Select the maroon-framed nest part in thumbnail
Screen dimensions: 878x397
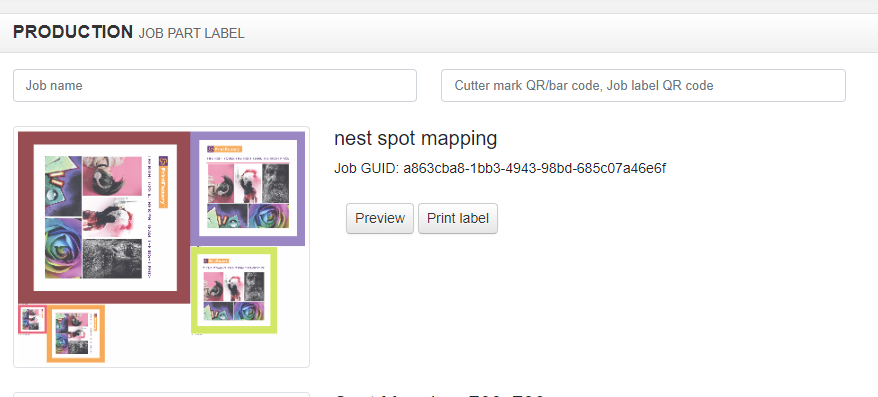click(104, 218)
